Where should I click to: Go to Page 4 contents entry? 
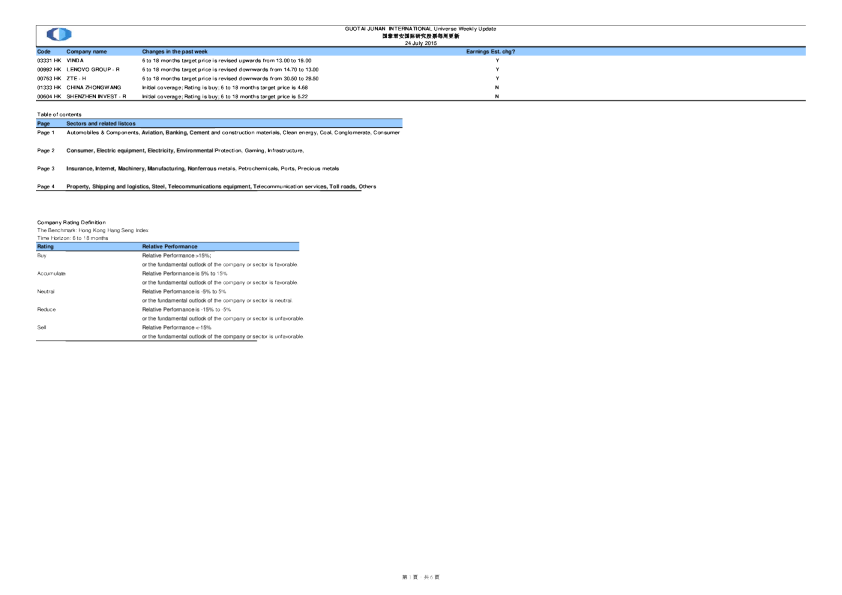[45, 187]
